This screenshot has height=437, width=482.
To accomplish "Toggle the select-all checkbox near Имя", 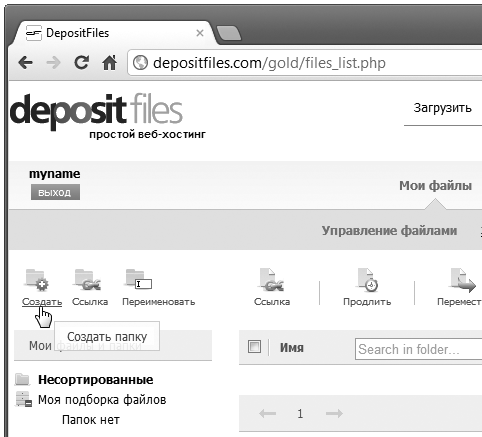I will tap(254, 347).
